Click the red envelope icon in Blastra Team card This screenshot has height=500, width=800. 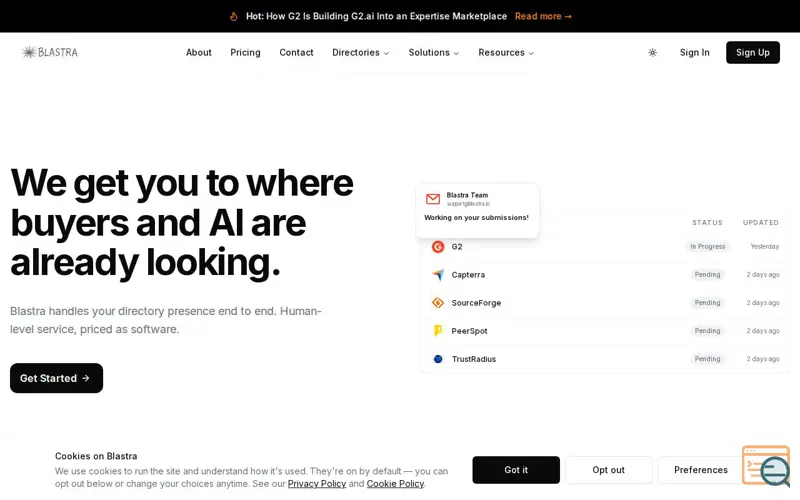(433, 199)
